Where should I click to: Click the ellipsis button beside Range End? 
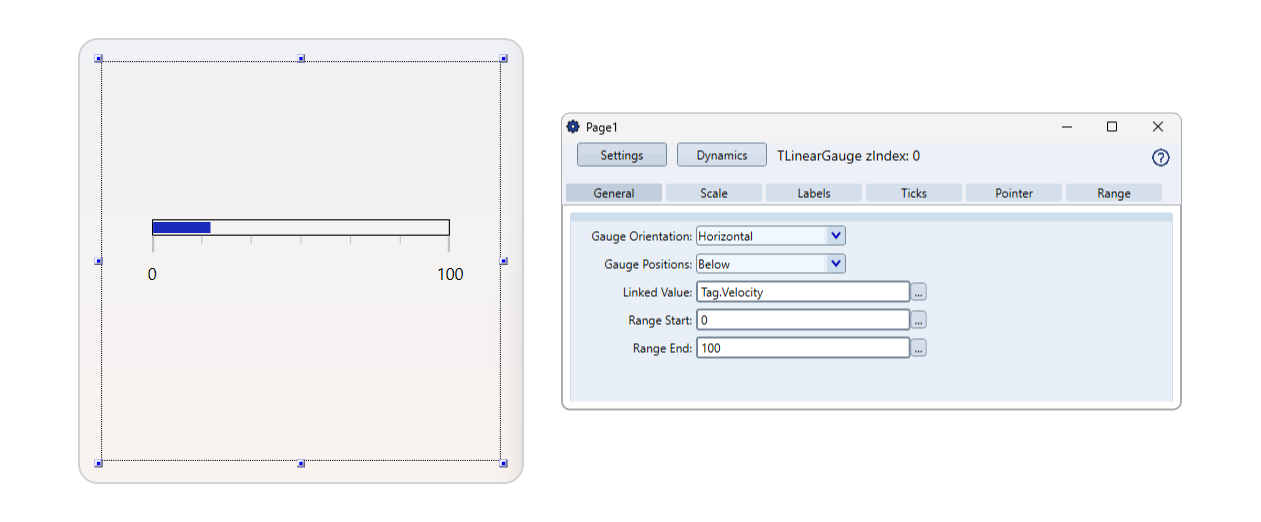(918, 348)
